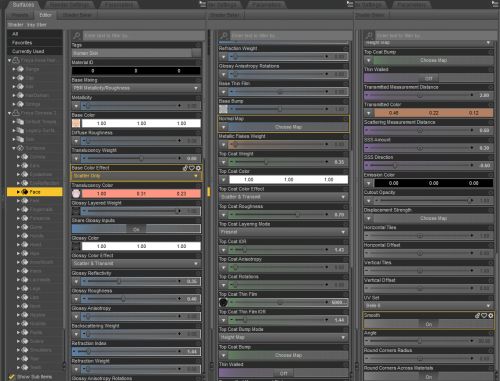Click the search magnifier icon in the middle property panel
This screenshot has height=381, width=500.
tap(224, 35)
